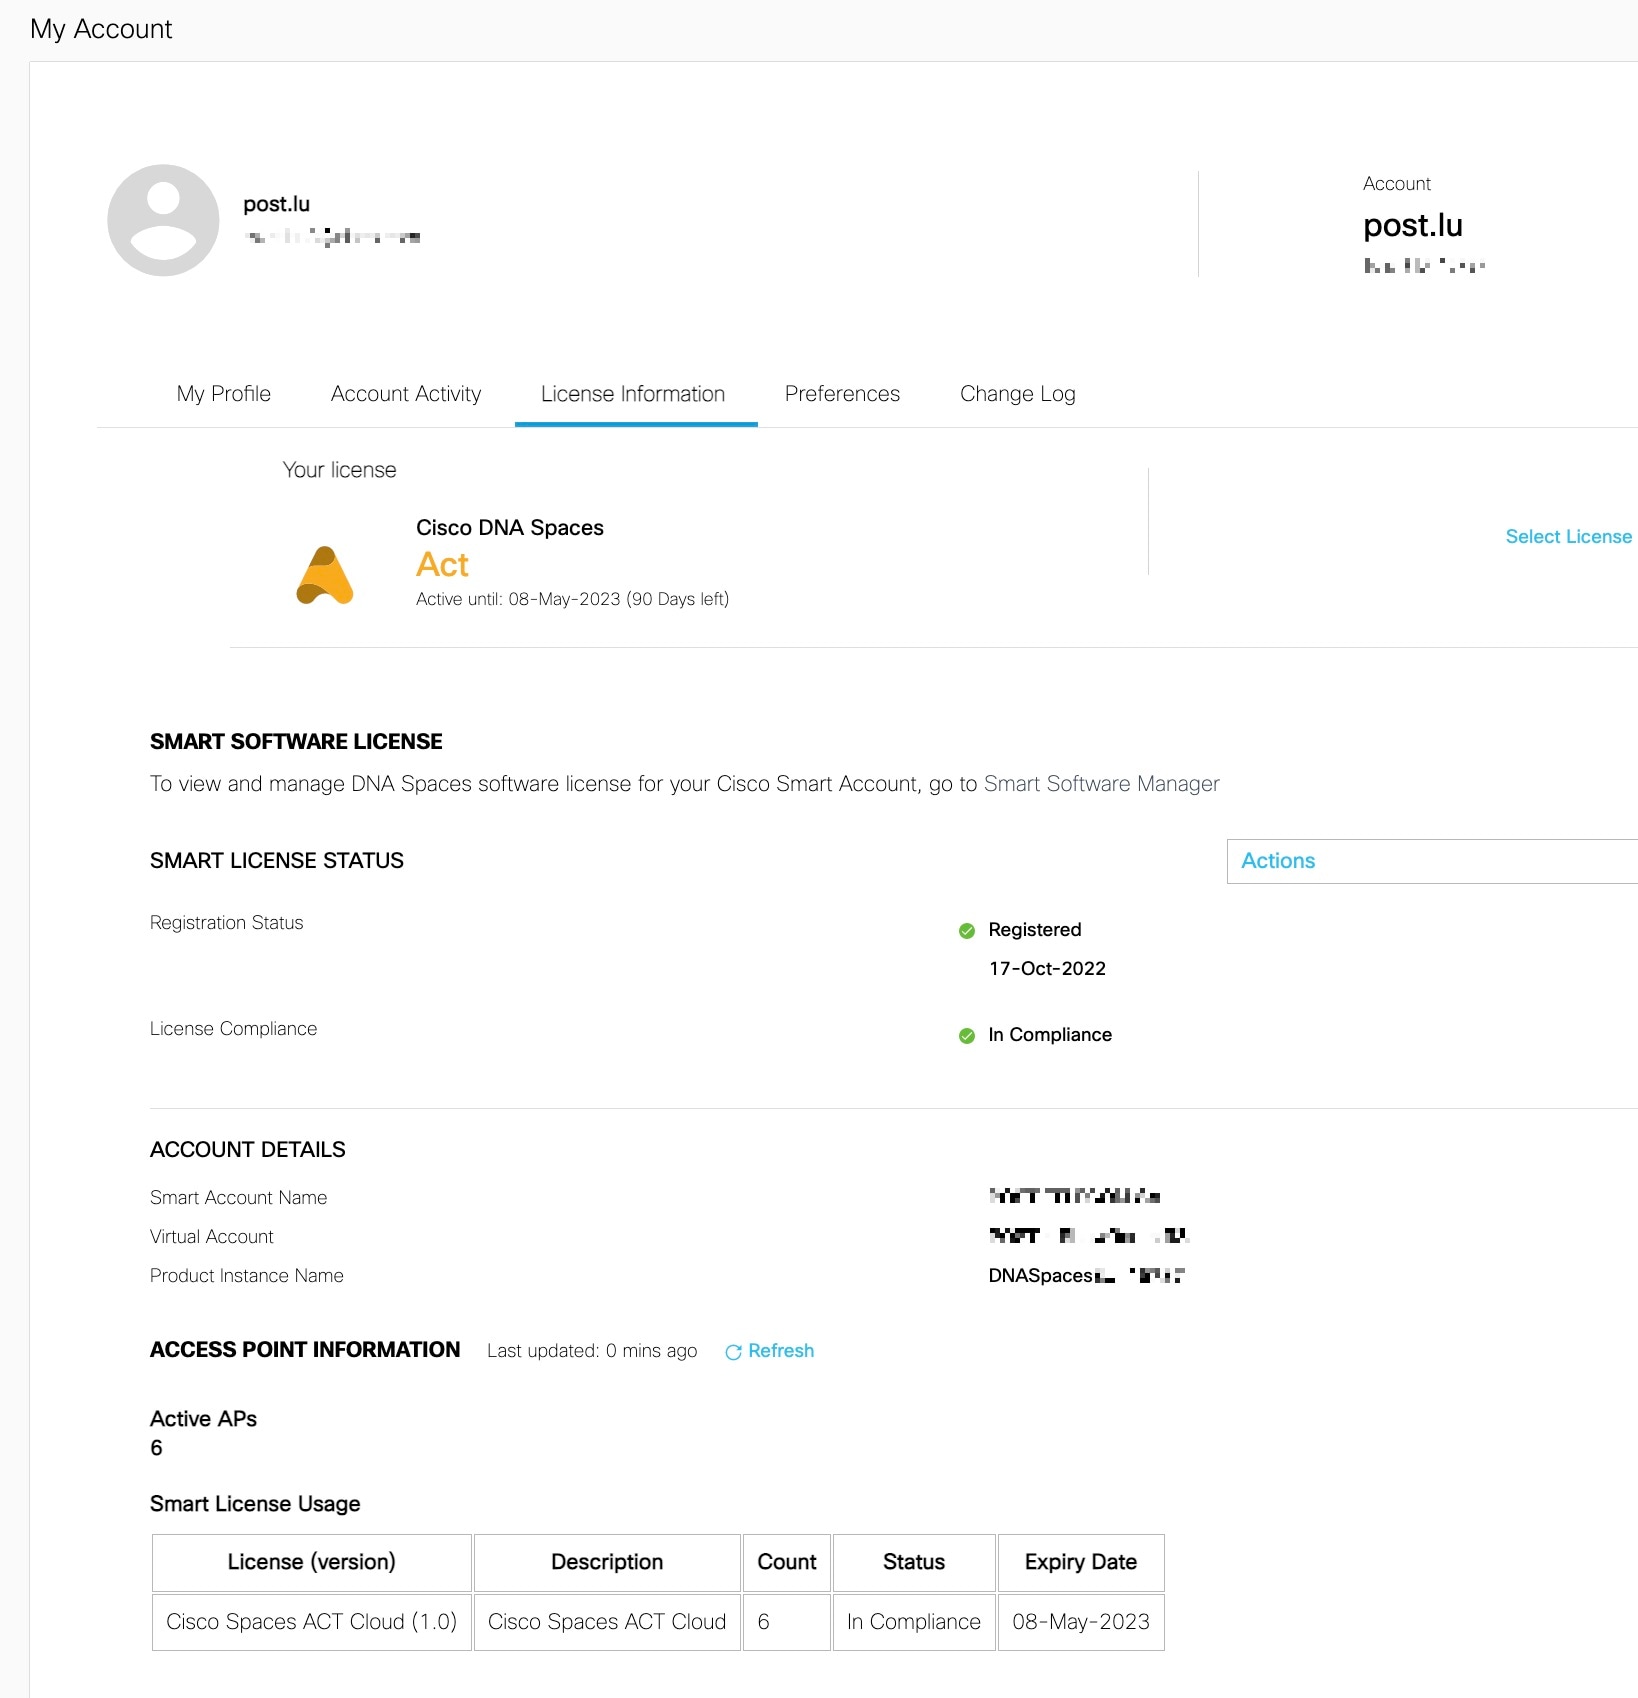Expand the Actions dropdown
The width and height of the screenshot is (1638, 1698).
coord(1432,861)
